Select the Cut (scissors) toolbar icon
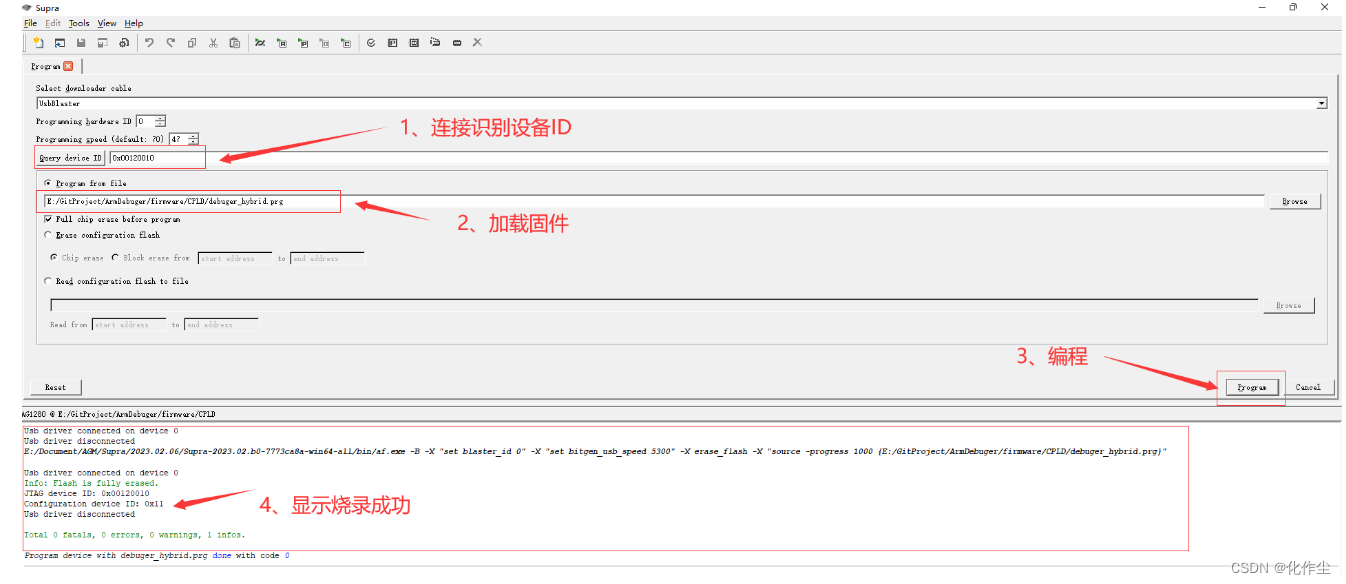 tap(213, 42)
